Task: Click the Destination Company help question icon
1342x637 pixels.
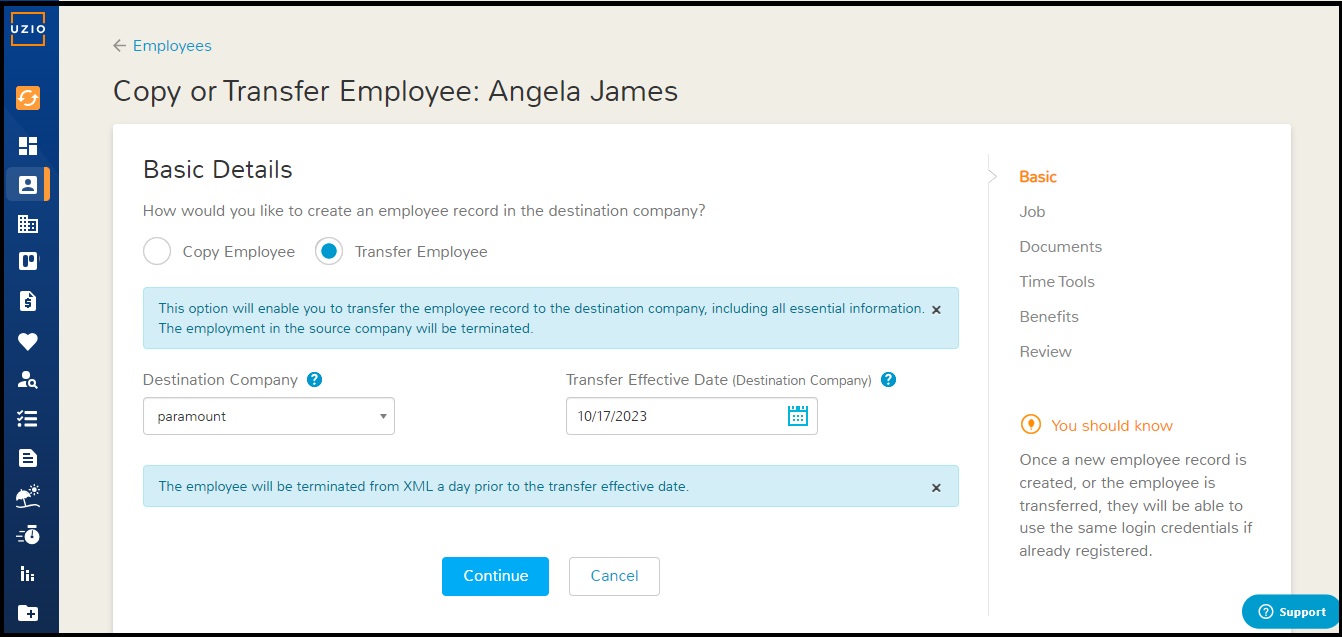Action: 315,380
